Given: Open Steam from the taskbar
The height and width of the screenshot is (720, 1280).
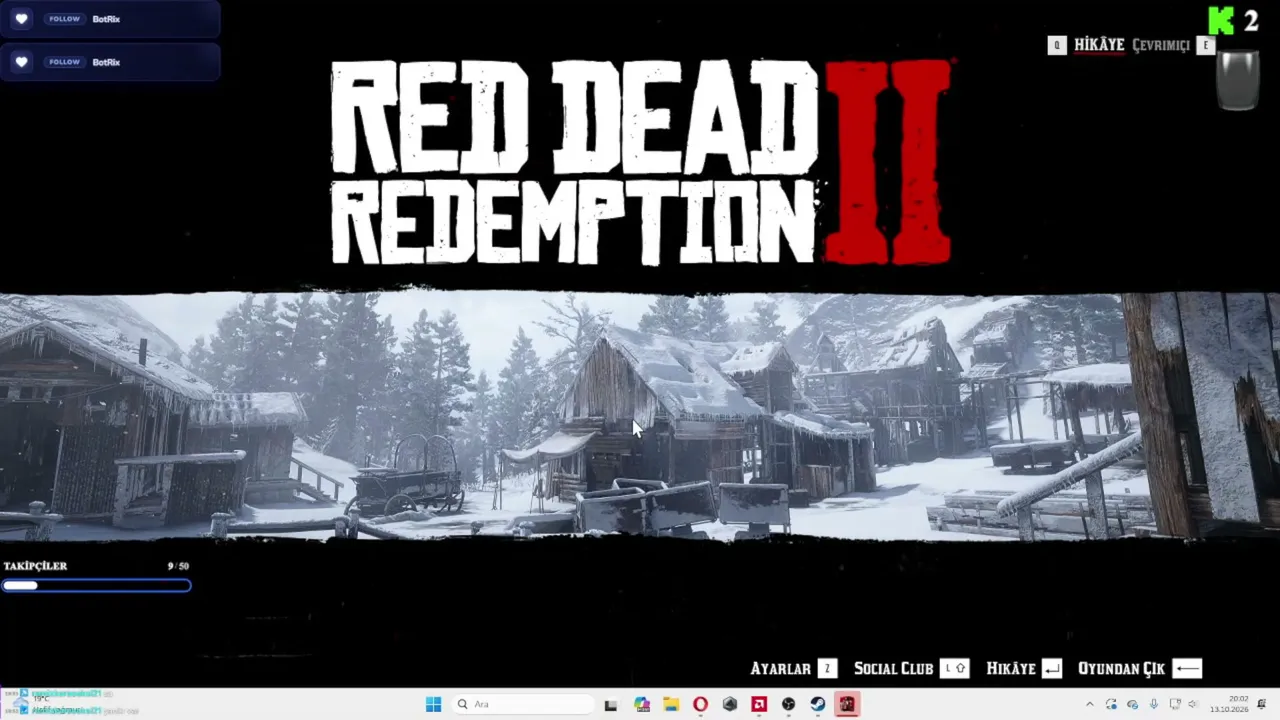Looking at the screenshot, I should click(x=817, y=704).
